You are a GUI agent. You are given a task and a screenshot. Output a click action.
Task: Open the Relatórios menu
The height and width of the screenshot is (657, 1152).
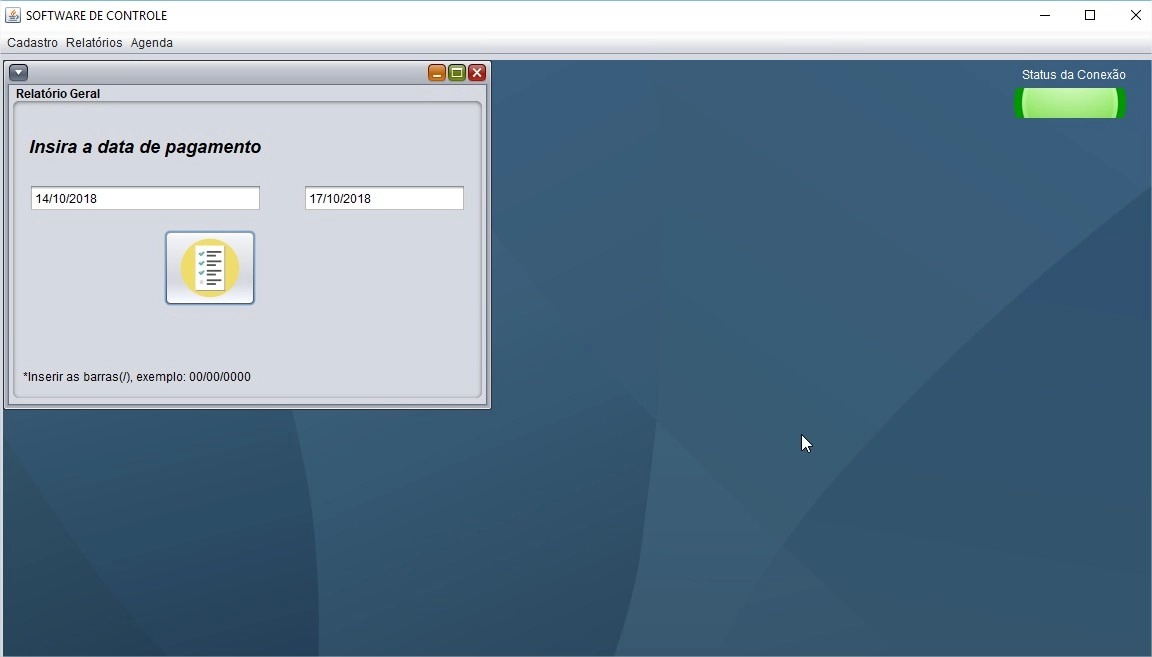(94, 43)
